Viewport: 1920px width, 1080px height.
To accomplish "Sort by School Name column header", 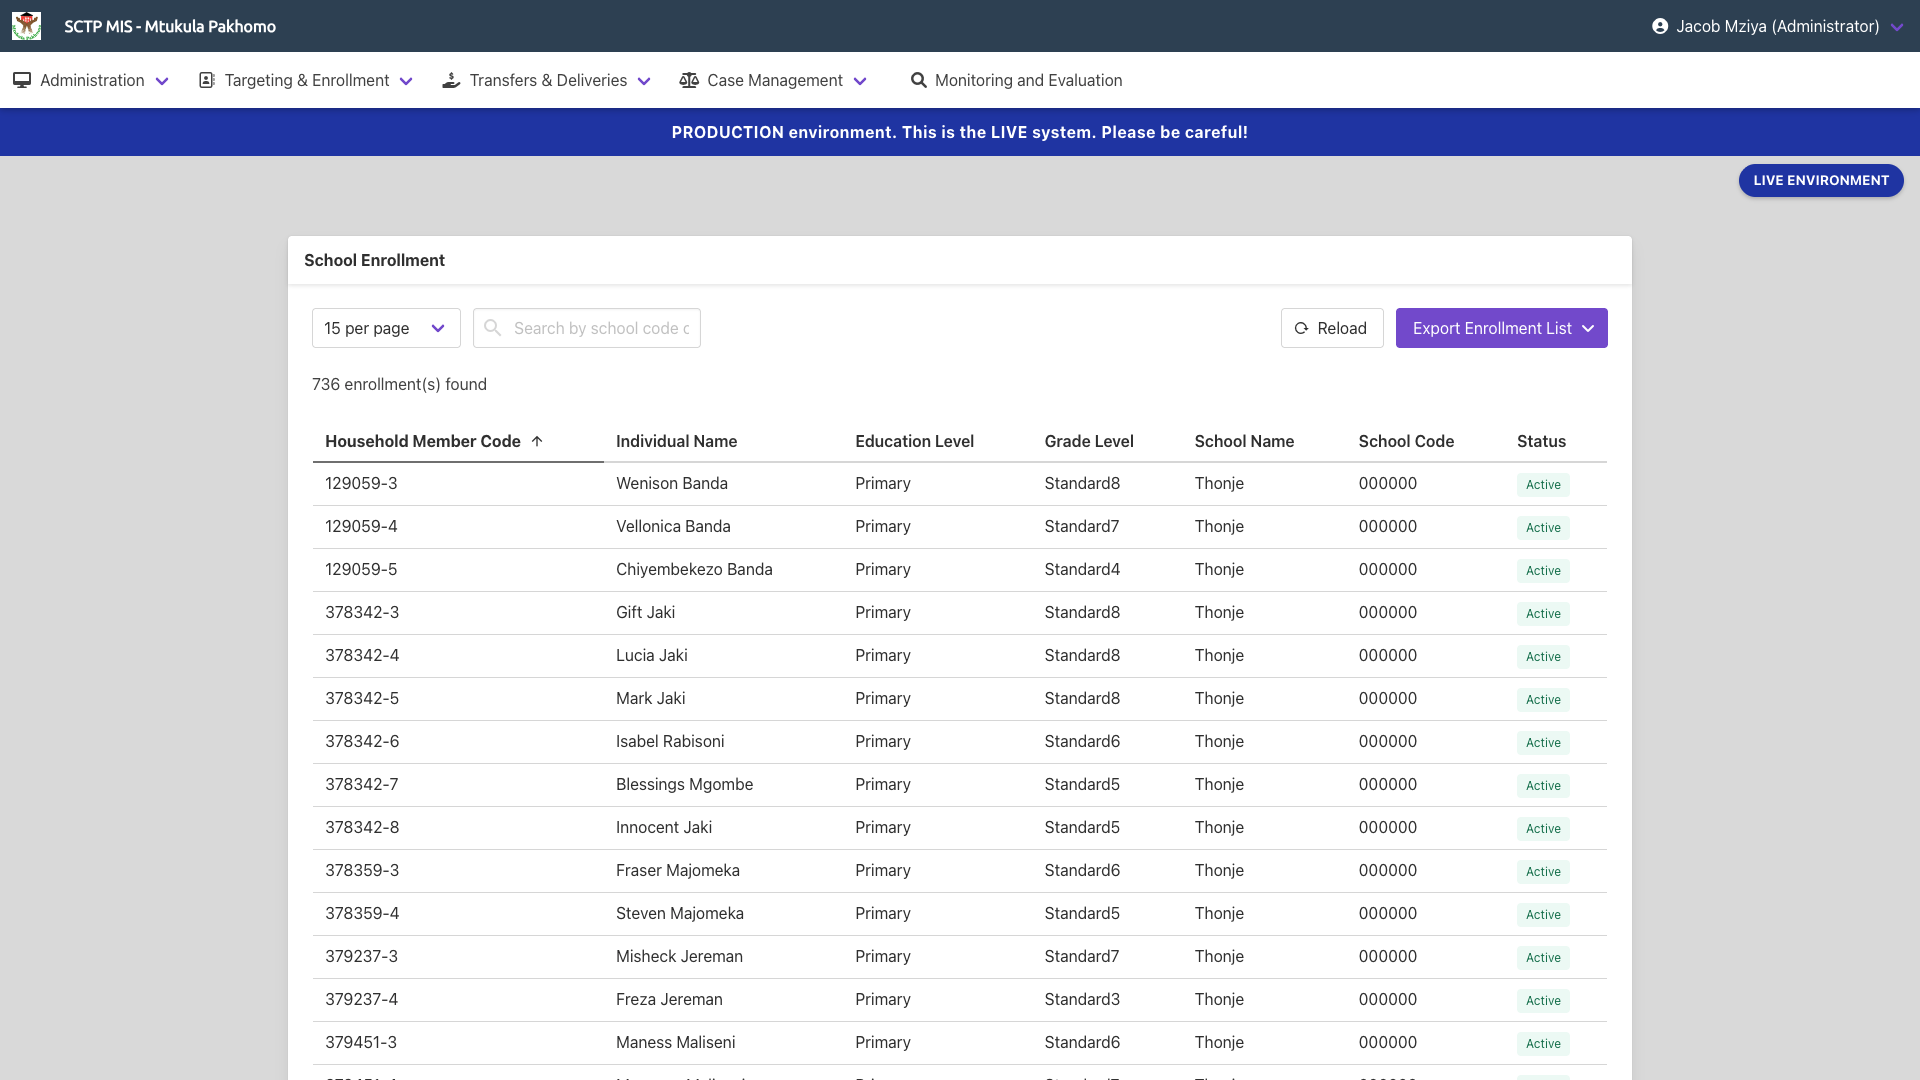I will (1244, 441).
